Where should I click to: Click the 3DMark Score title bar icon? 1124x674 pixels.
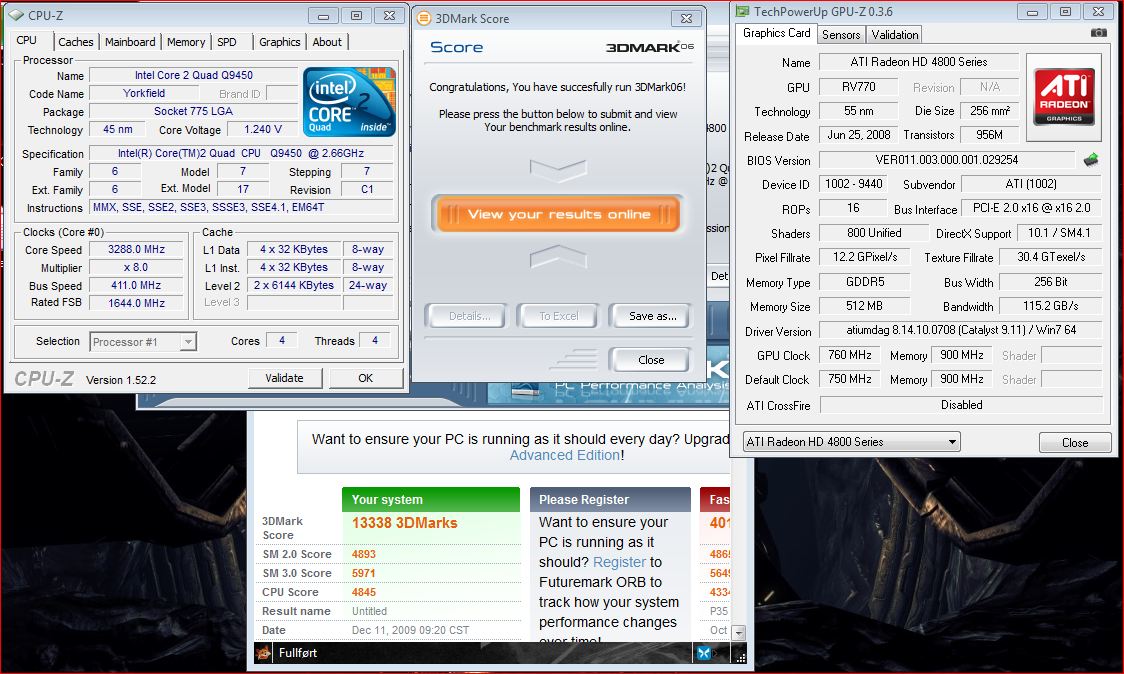tap(424, 18)
